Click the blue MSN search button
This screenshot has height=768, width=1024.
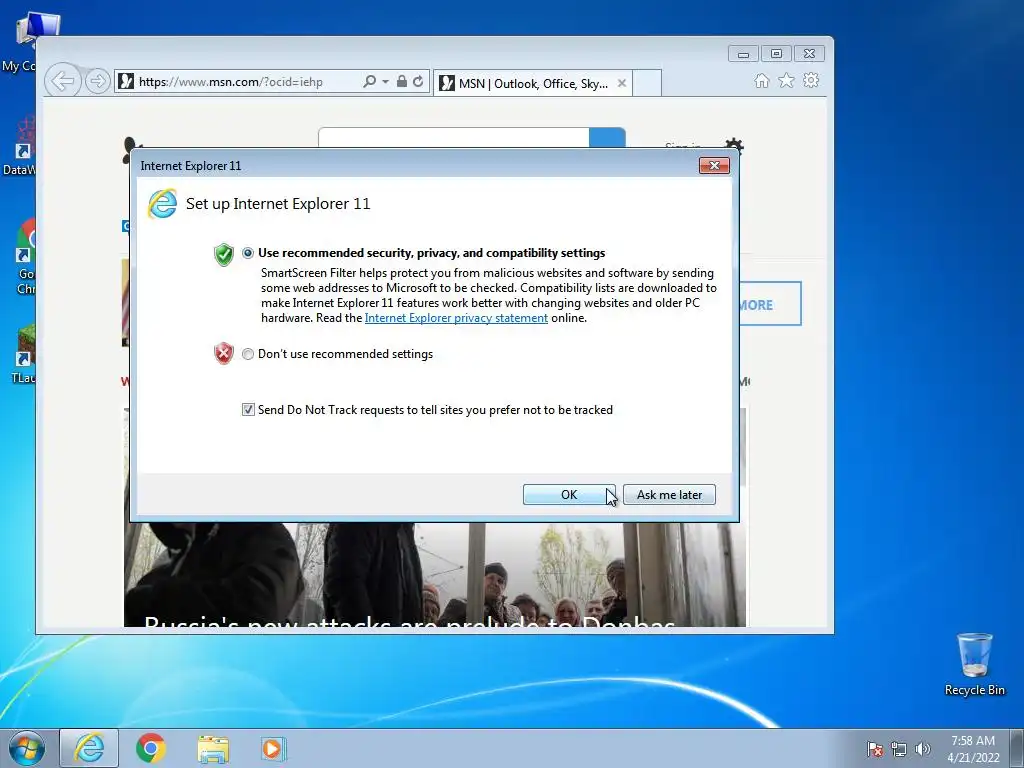[607, 138]
